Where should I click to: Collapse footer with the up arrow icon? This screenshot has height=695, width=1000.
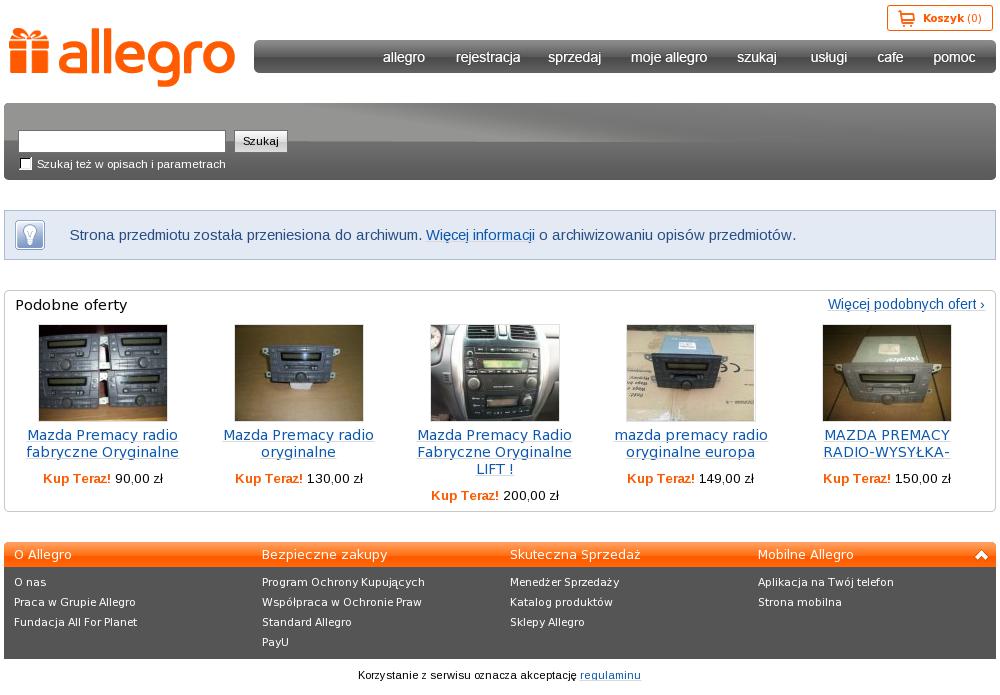982,555
